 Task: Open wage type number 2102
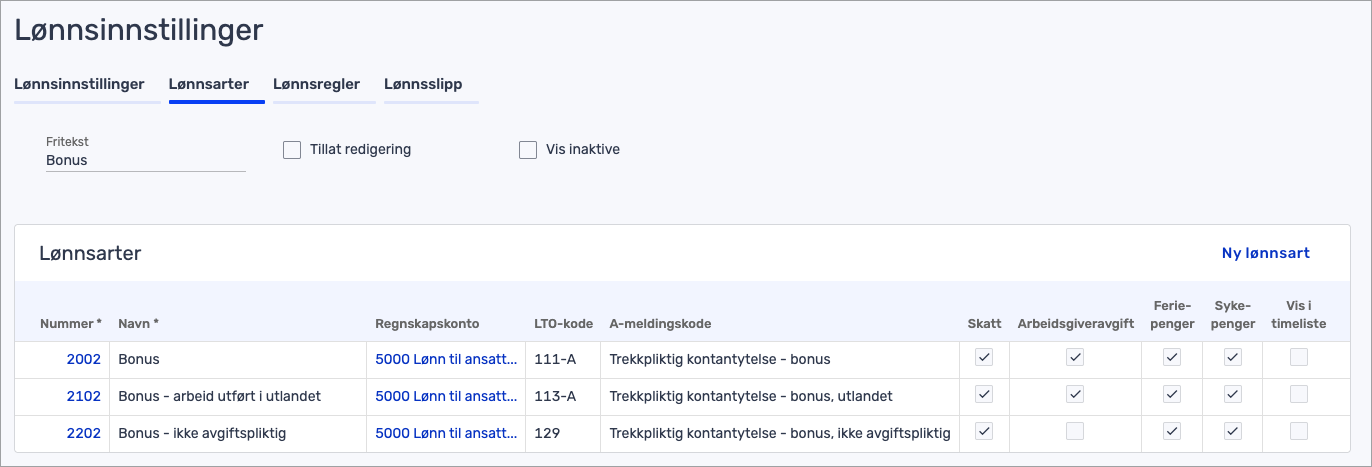(x=84, y=396)
